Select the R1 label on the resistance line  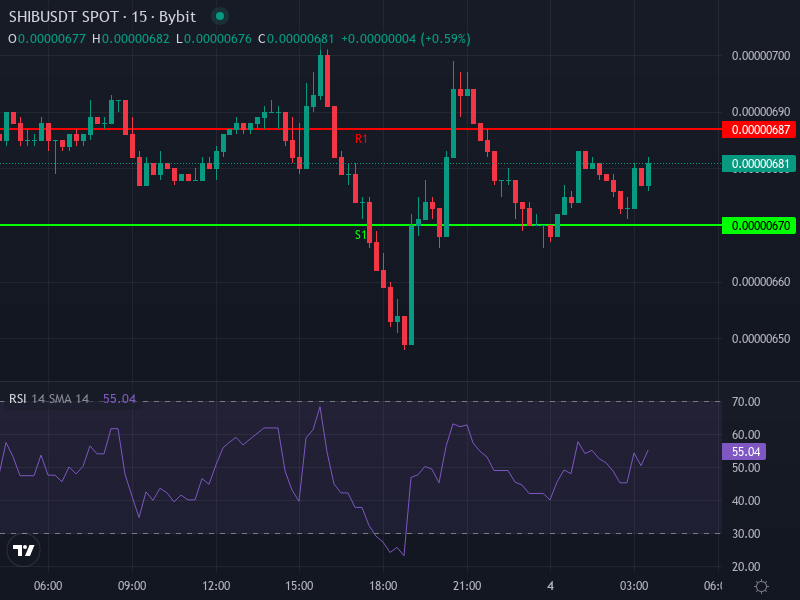pos(360,139)
